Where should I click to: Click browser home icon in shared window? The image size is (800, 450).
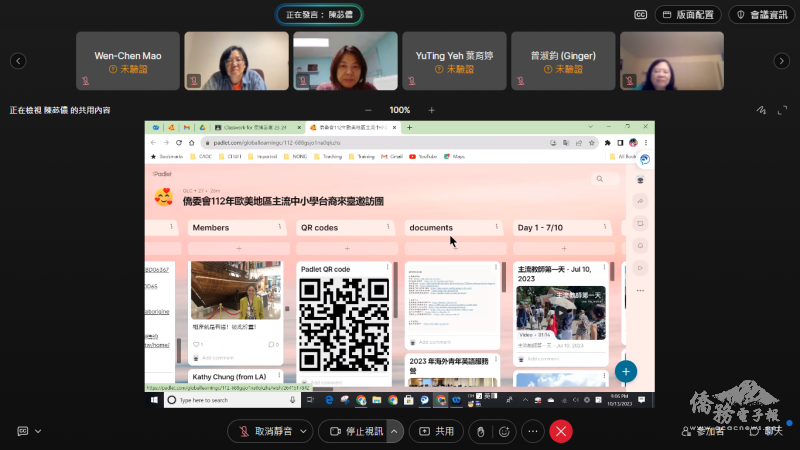(192, 143)
